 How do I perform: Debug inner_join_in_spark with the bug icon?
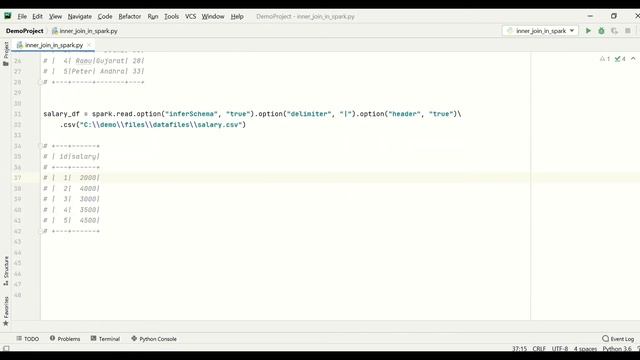tap(601, 31)
